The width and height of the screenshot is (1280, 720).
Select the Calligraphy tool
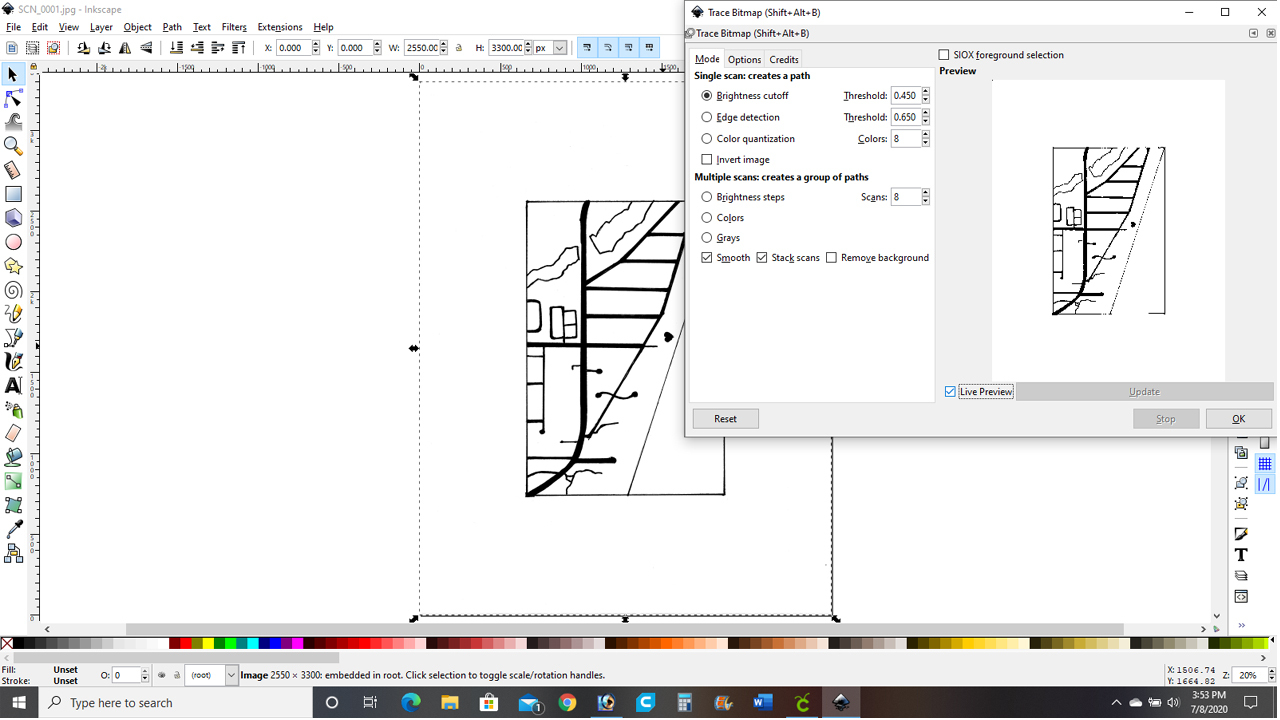13,362
